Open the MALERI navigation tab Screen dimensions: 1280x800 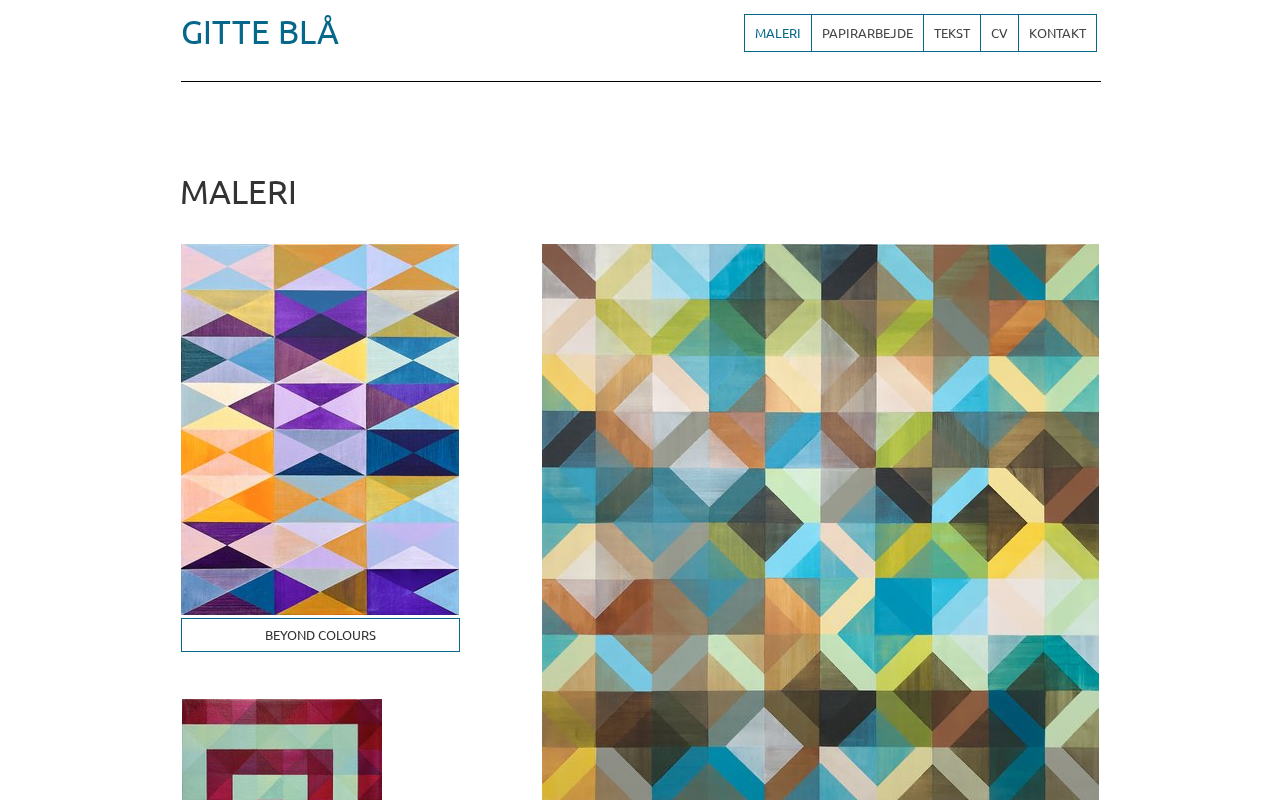coord(778,33)
